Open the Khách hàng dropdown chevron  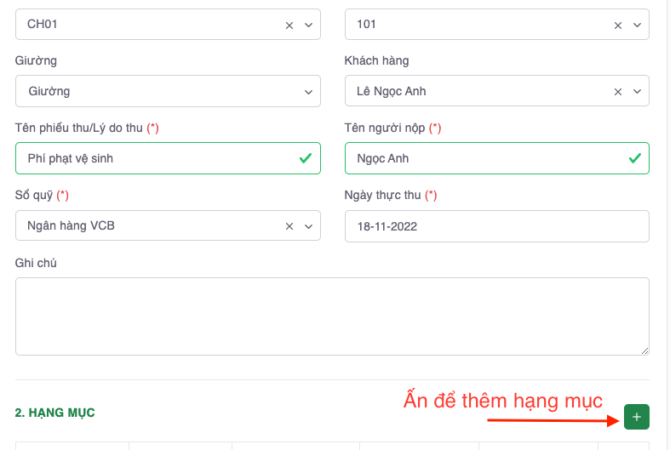tap(637, 91)
